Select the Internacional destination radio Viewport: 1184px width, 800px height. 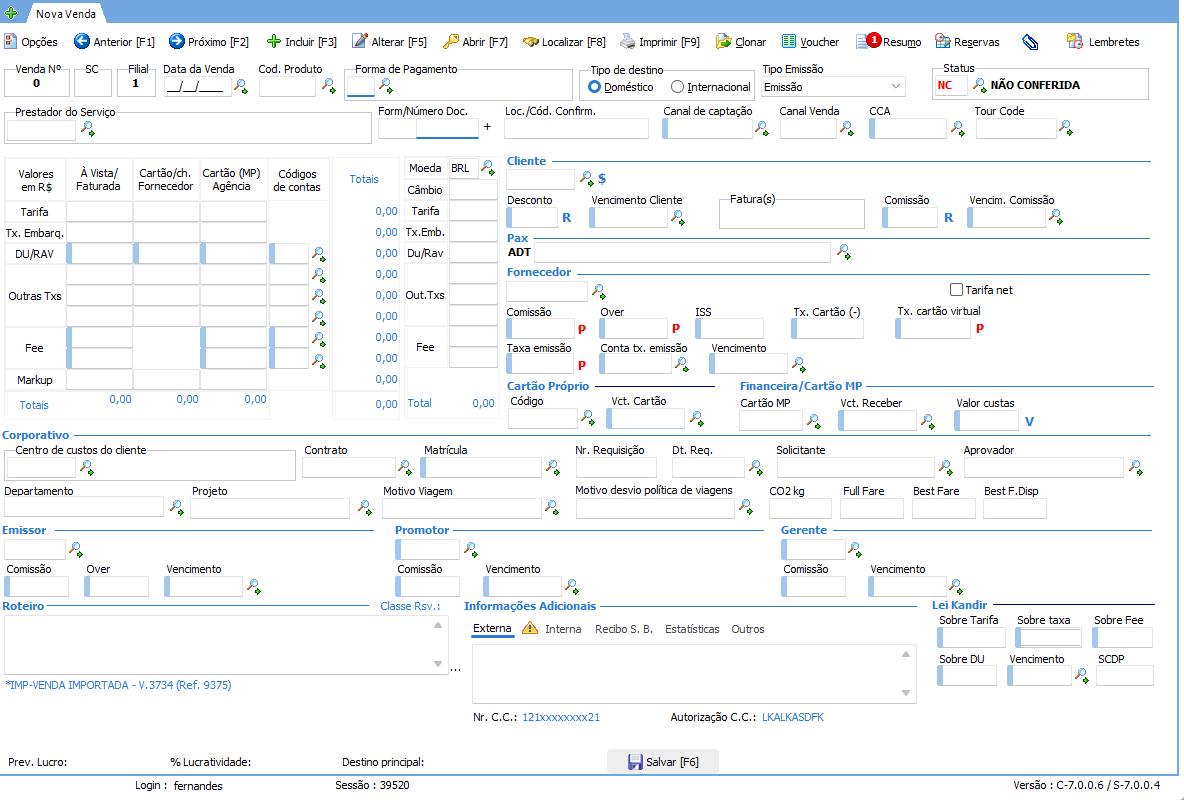[x=677, y=87]
